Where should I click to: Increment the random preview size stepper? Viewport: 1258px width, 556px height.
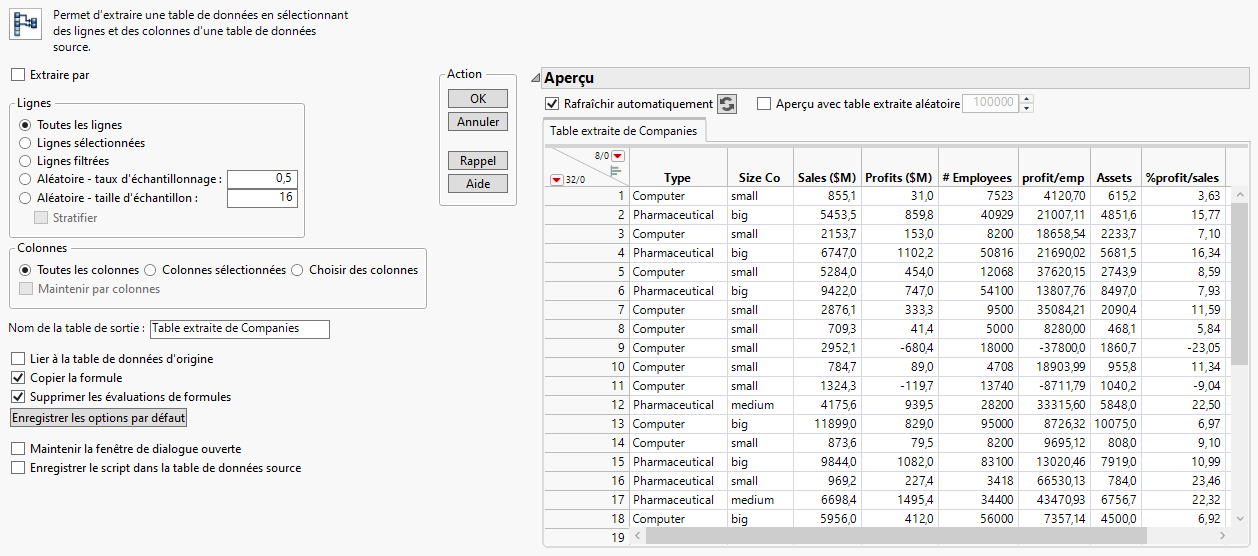point(1027,100)
